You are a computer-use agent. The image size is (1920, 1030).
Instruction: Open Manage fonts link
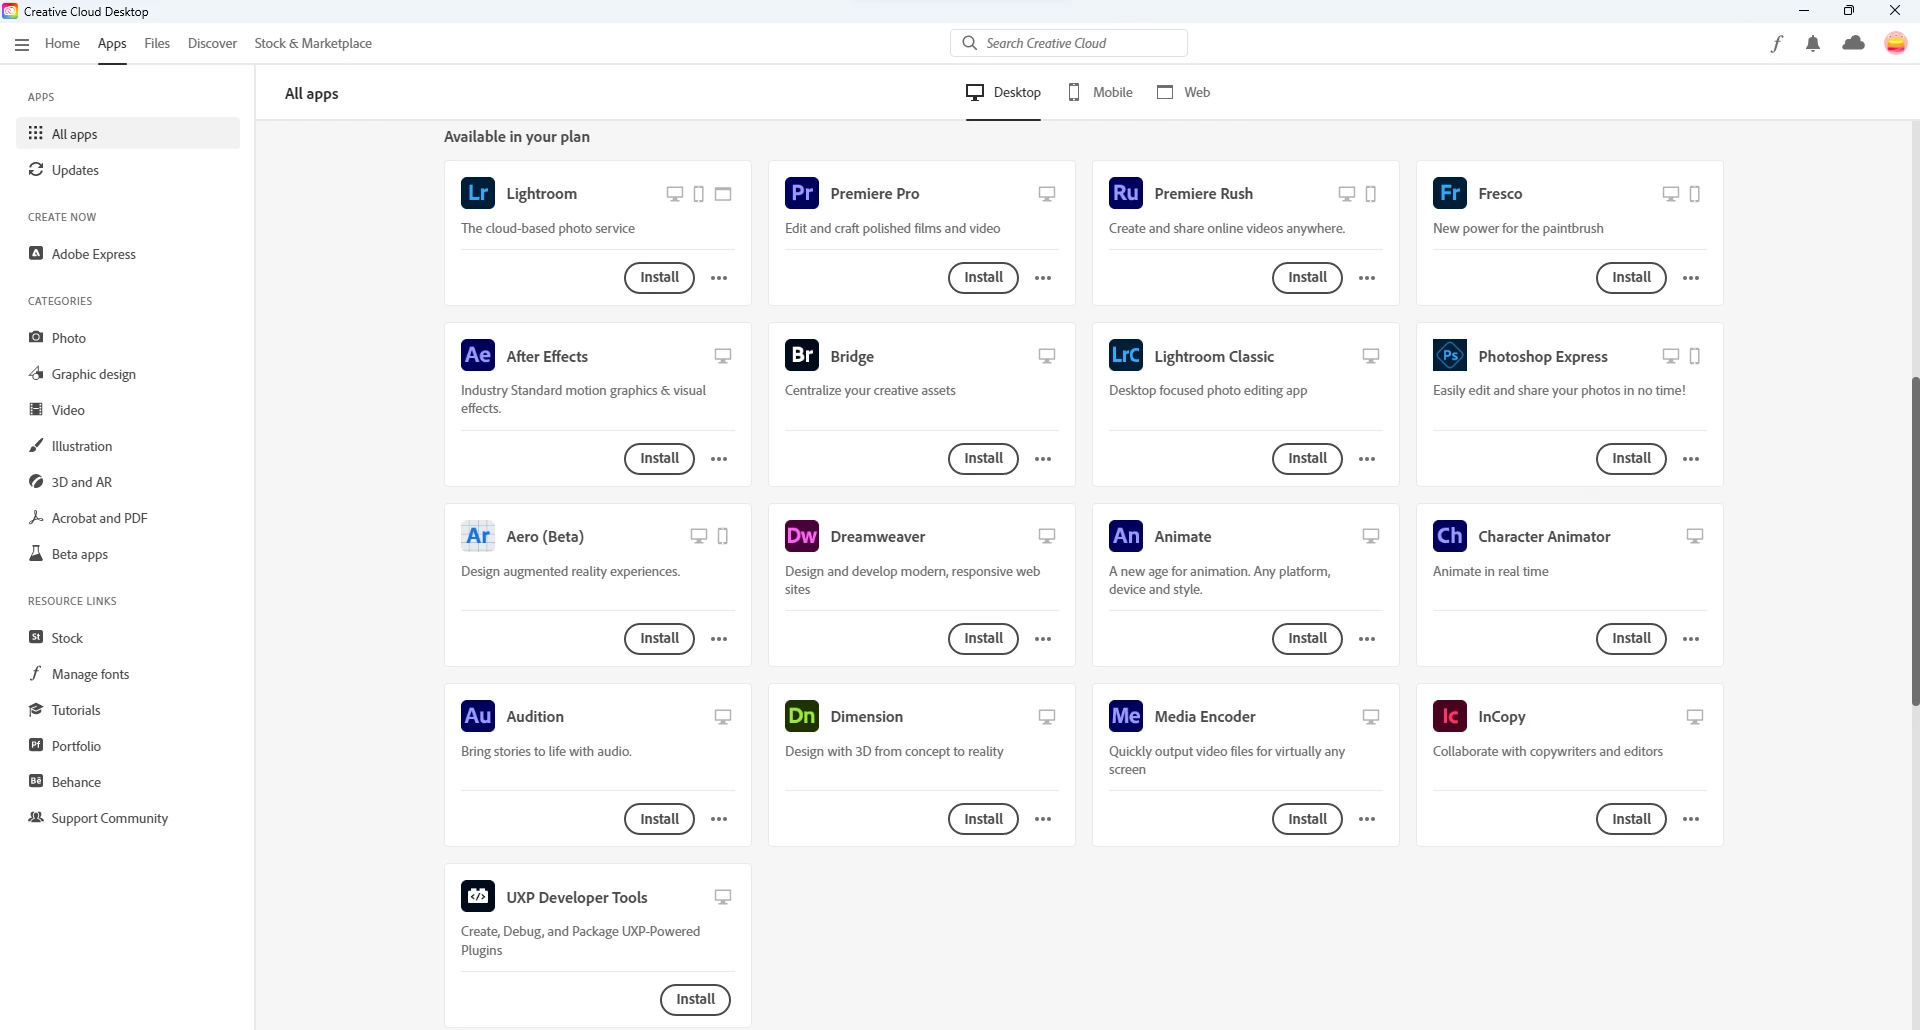click(x=128, y=674)
